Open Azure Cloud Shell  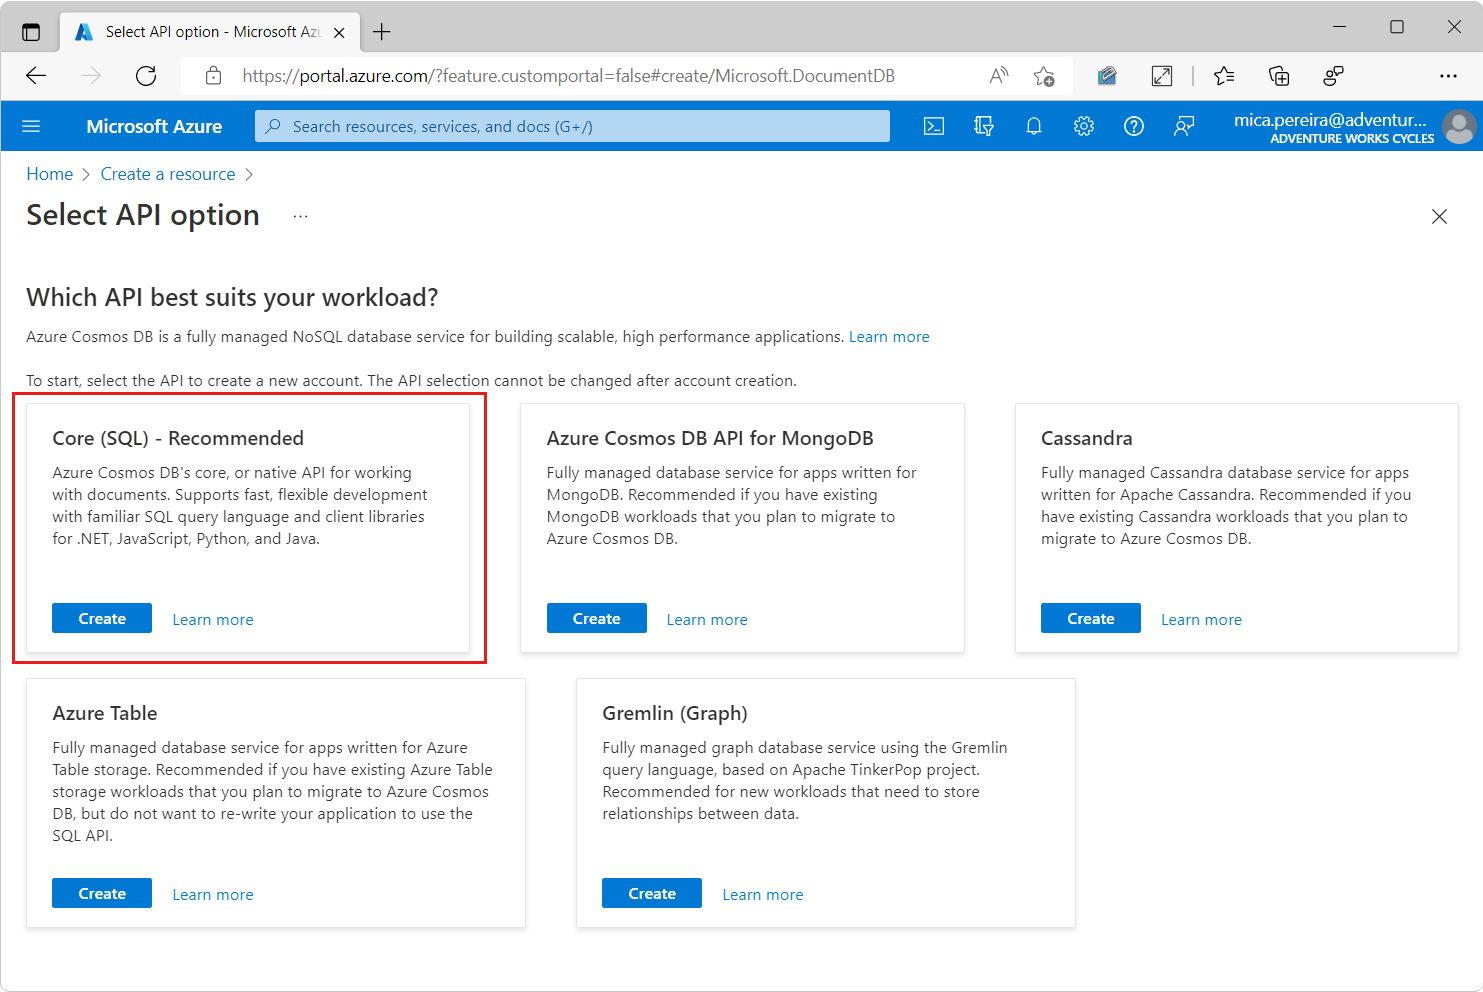click(x=933, y=126)
